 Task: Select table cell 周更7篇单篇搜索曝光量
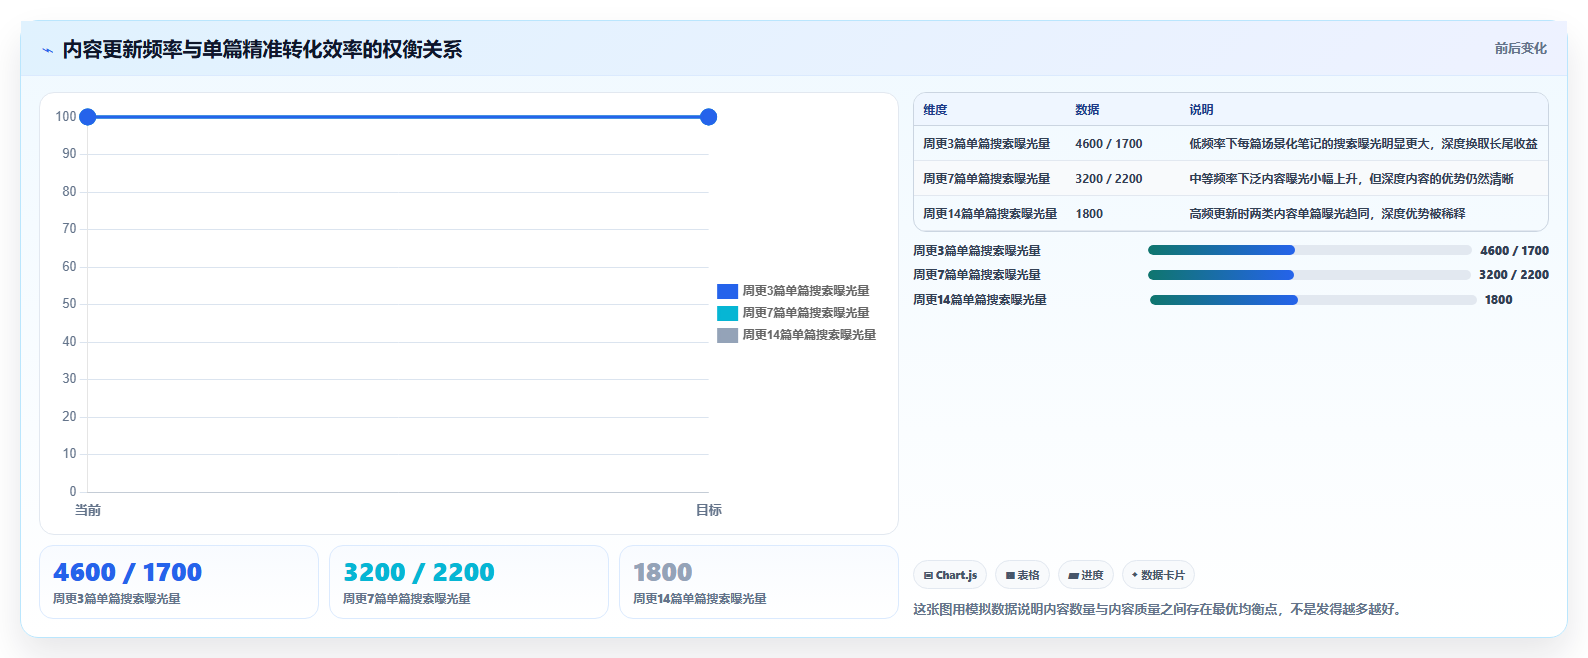pyautogui.click(x=986, y=179)
